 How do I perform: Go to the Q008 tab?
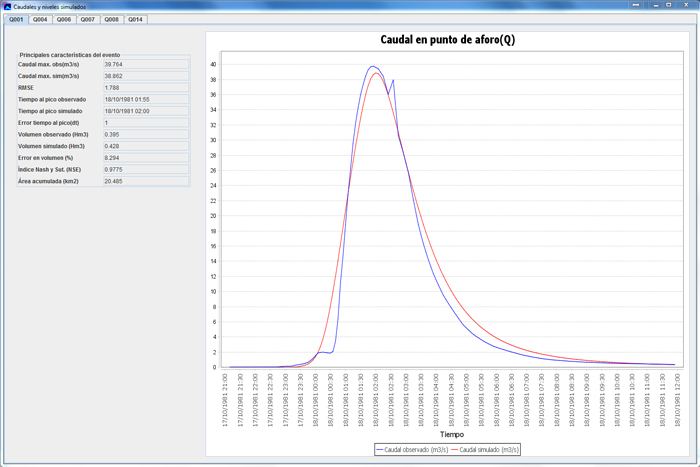[x=112, y=19]
